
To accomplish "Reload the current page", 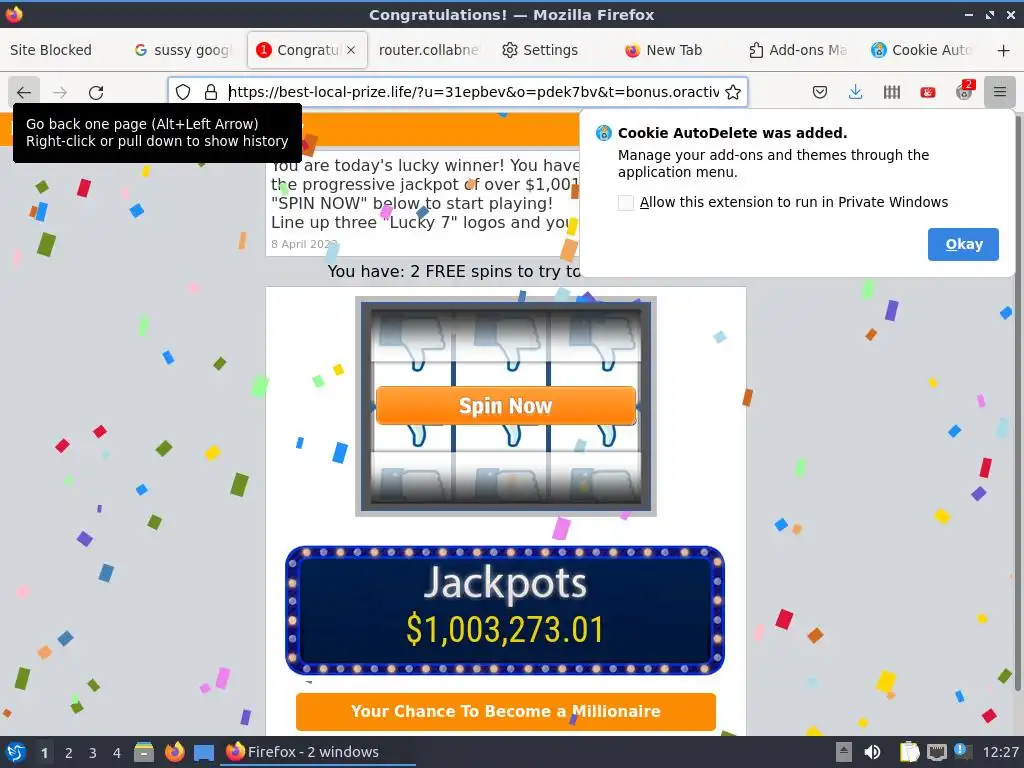I will (96, 92).
